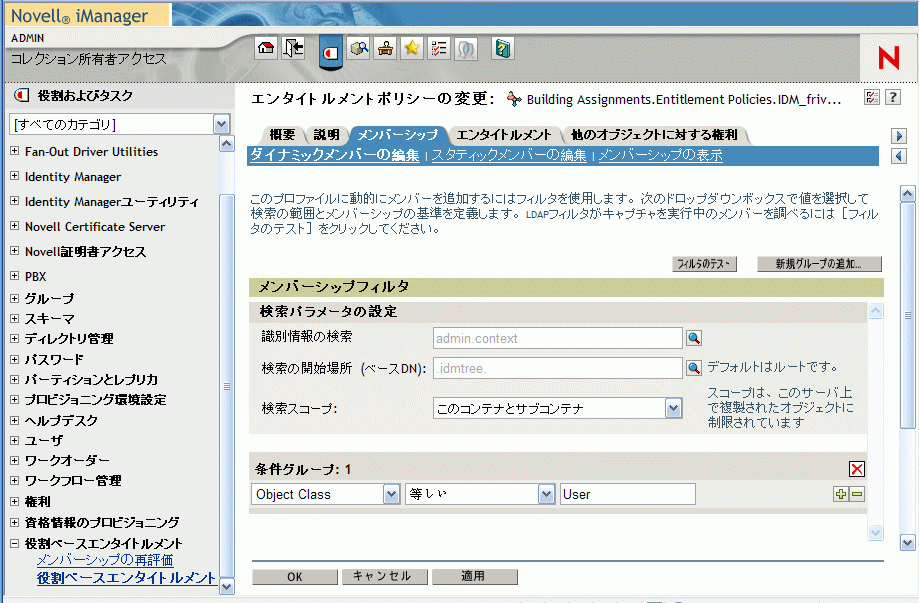919x603 pixels.
Task: Collapse 役割ベースエンタイトルメント category
Action: click(15, 543)
